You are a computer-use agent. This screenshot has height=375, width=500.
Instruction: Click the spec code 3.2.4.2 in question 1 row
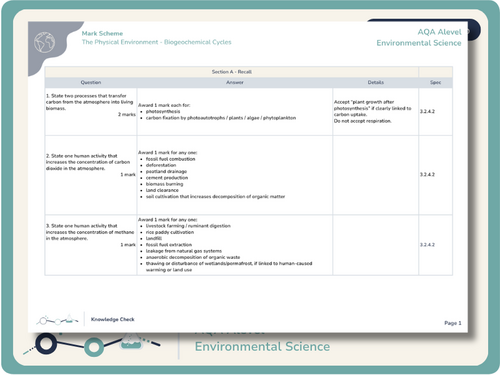pos(427,111)
